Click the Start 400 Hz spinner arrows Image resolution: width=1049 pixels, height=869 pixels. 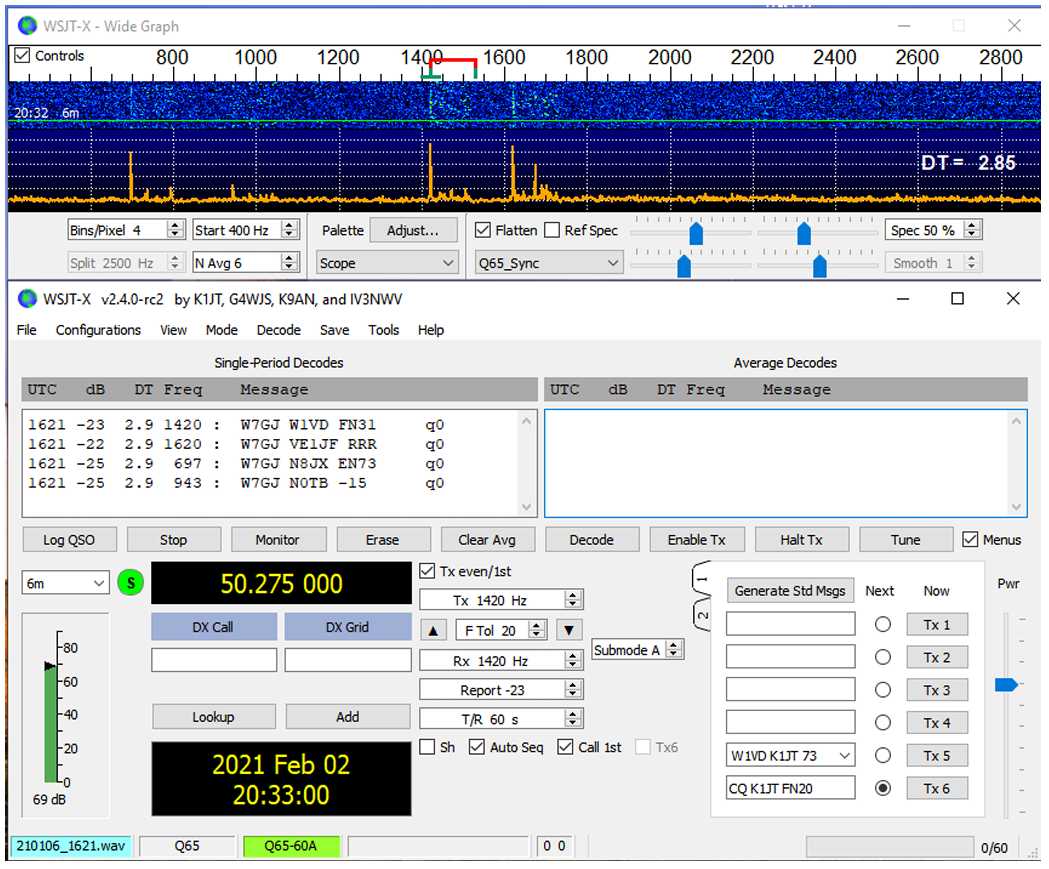click(289, 230)
